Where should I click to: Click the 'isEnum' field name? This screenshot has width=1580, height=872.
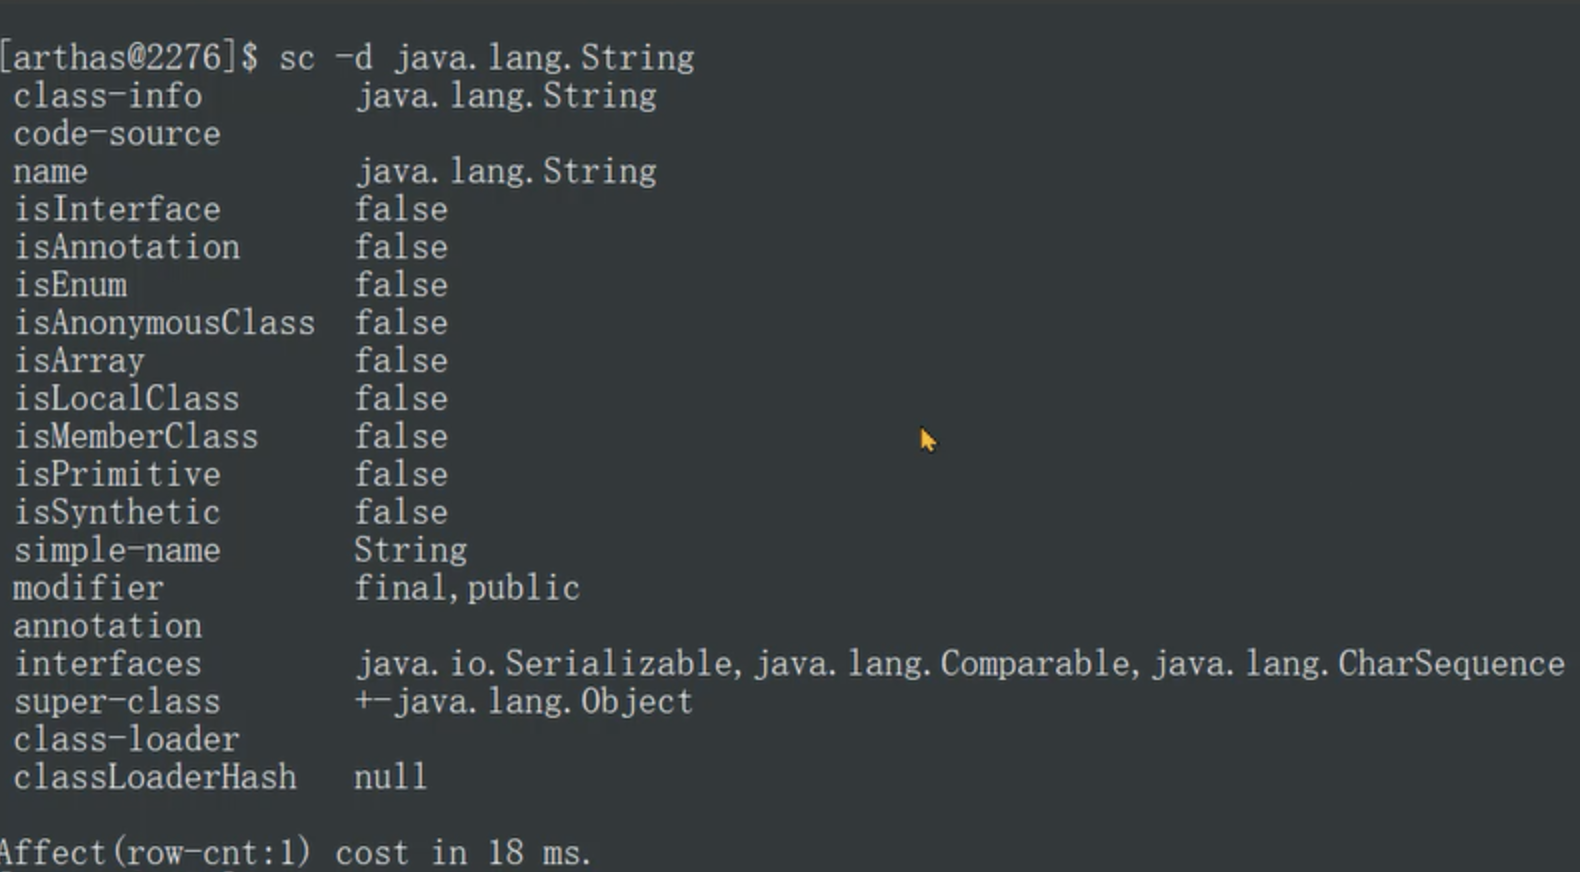point(70,286)
